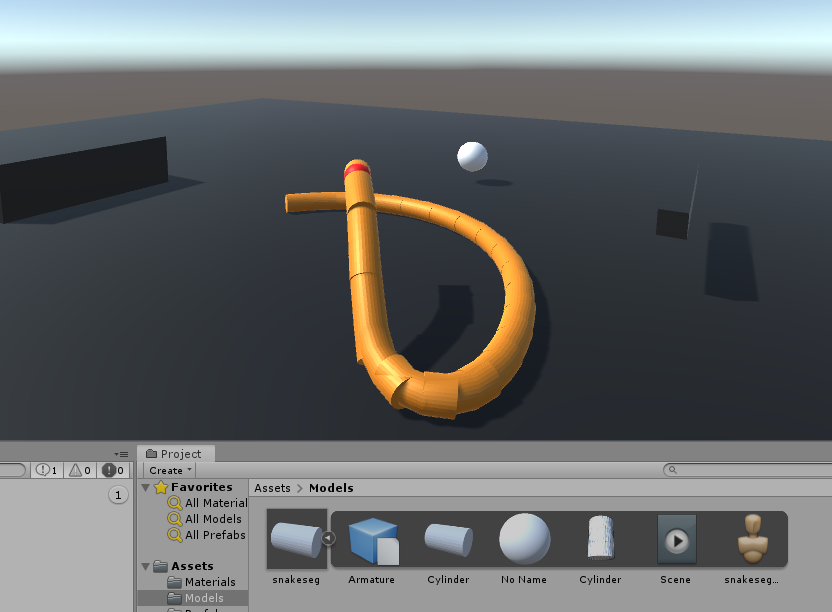This screenshot has height=612, width=832.
Task: Click the red snake head segment
Action: tap(357, 170)
